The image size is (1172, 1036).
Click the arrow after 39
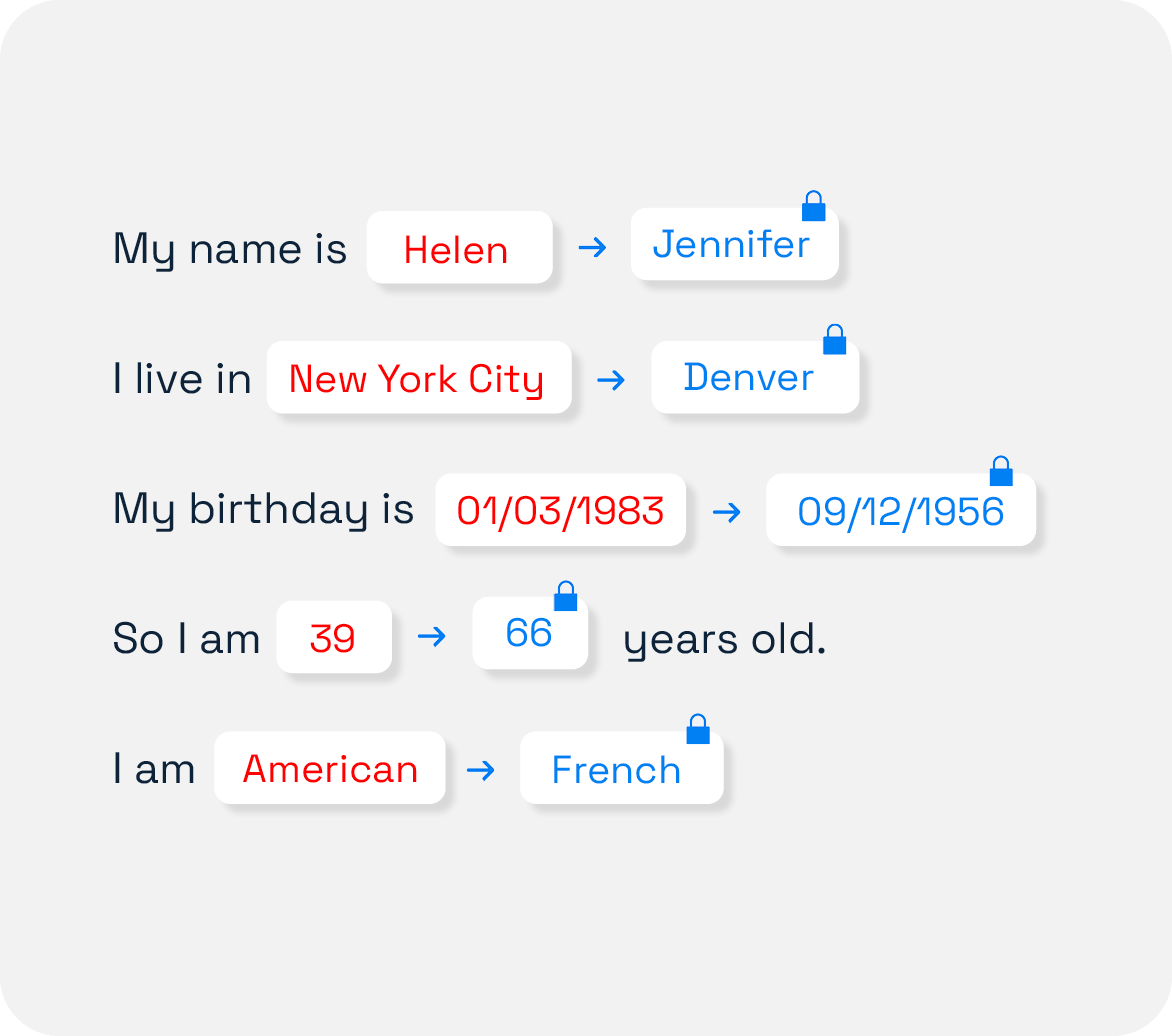pyautogui.click(x=431, y=637)
